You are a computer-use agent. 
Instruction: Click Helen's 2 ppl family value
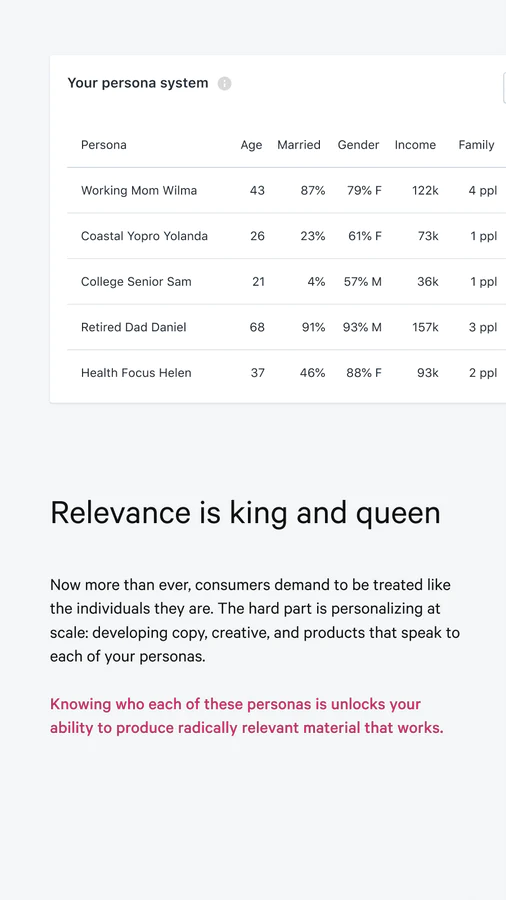coord(483,373)
